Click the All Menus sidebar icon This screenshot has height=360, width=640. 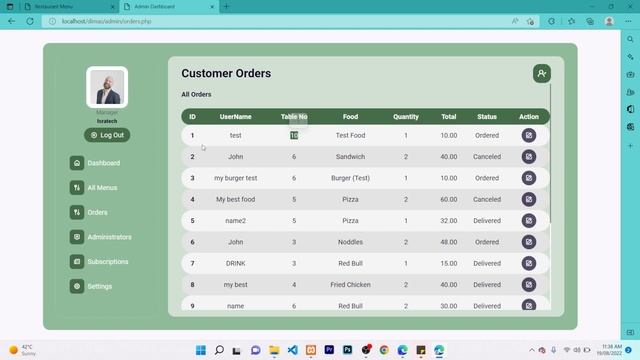[x=77, y=188]
